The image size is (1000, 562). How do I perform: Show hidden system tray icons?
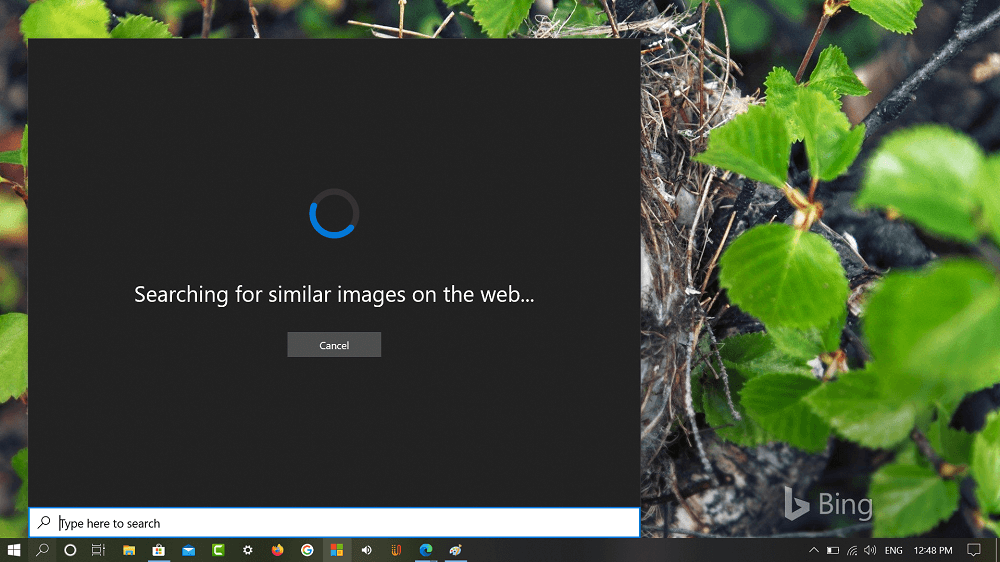coord(814,550)
